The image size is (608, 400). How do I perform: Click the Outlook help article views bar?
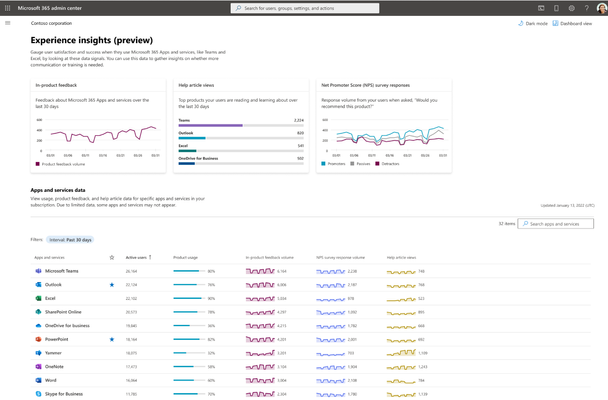[x=241, y=138]
